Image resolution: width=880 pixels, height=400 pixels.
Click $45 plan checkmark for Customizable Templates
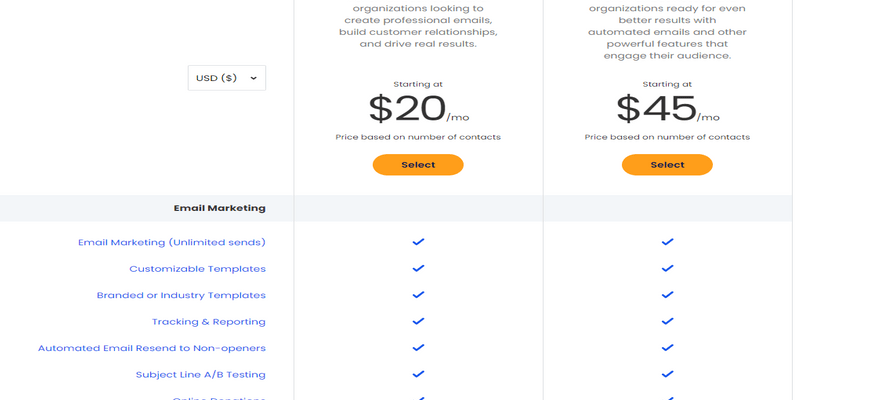point(667,269)
